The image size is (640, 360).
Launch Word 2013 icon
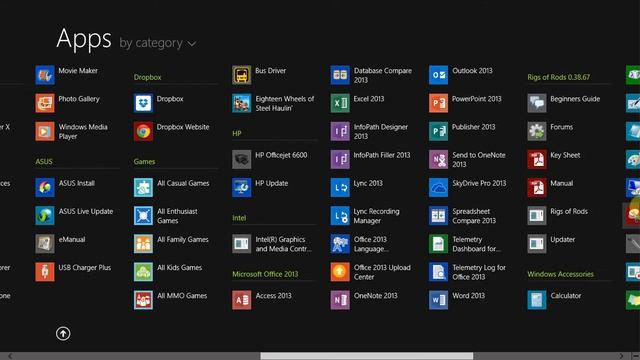438,300
